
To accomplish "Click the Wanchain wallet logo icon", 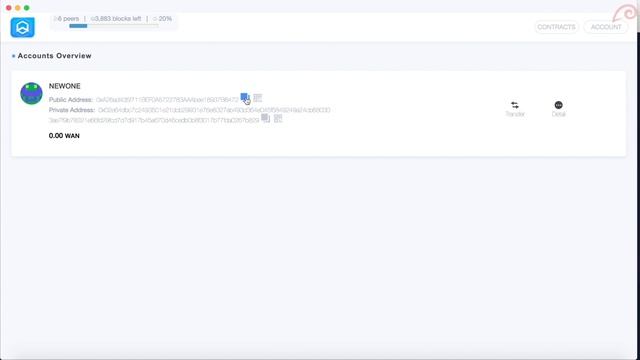I will tap(22, 27).
